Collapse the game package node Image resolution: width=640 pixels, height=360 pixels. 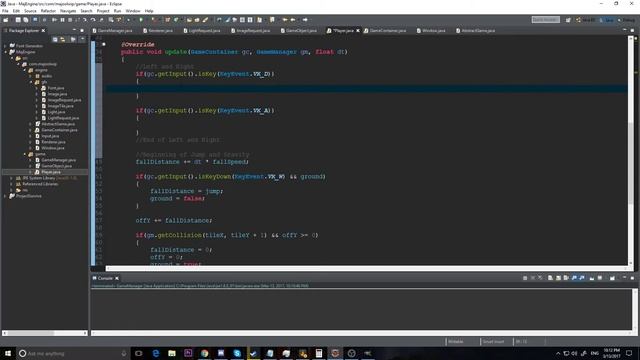coord(24,154)
